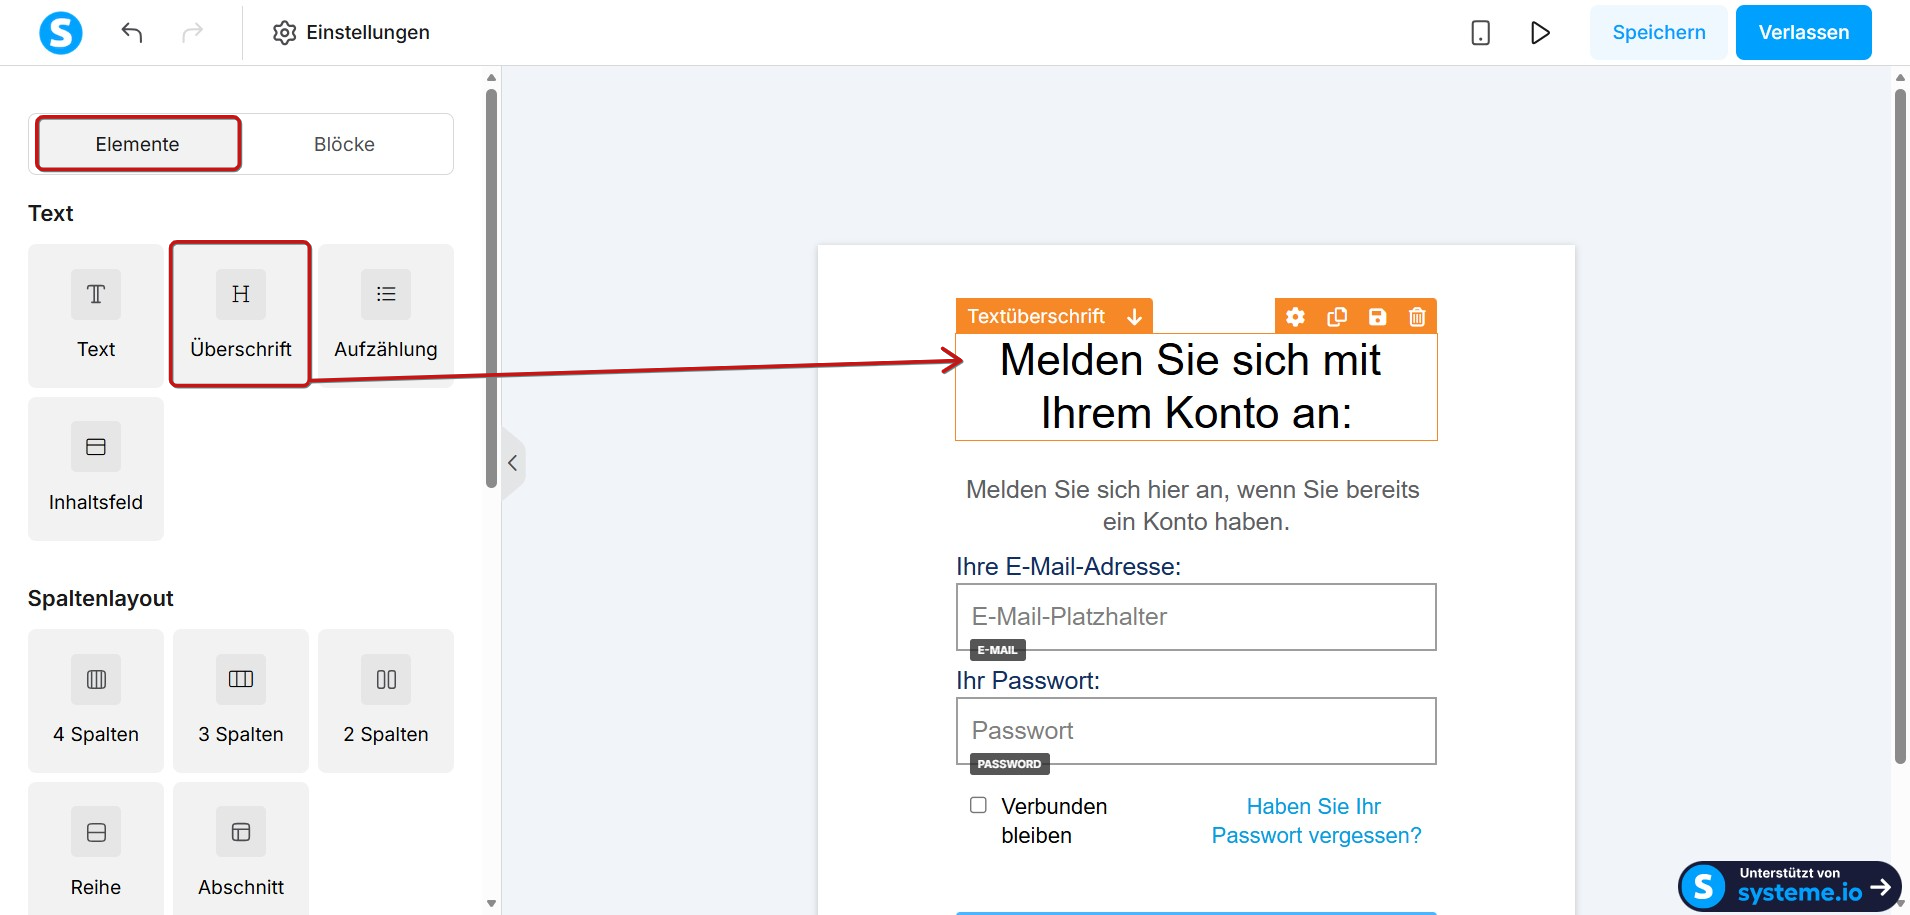Switch to the Blöcke tab
The height and width of the screenshot is (915, 1910).
tap(344, 144)
